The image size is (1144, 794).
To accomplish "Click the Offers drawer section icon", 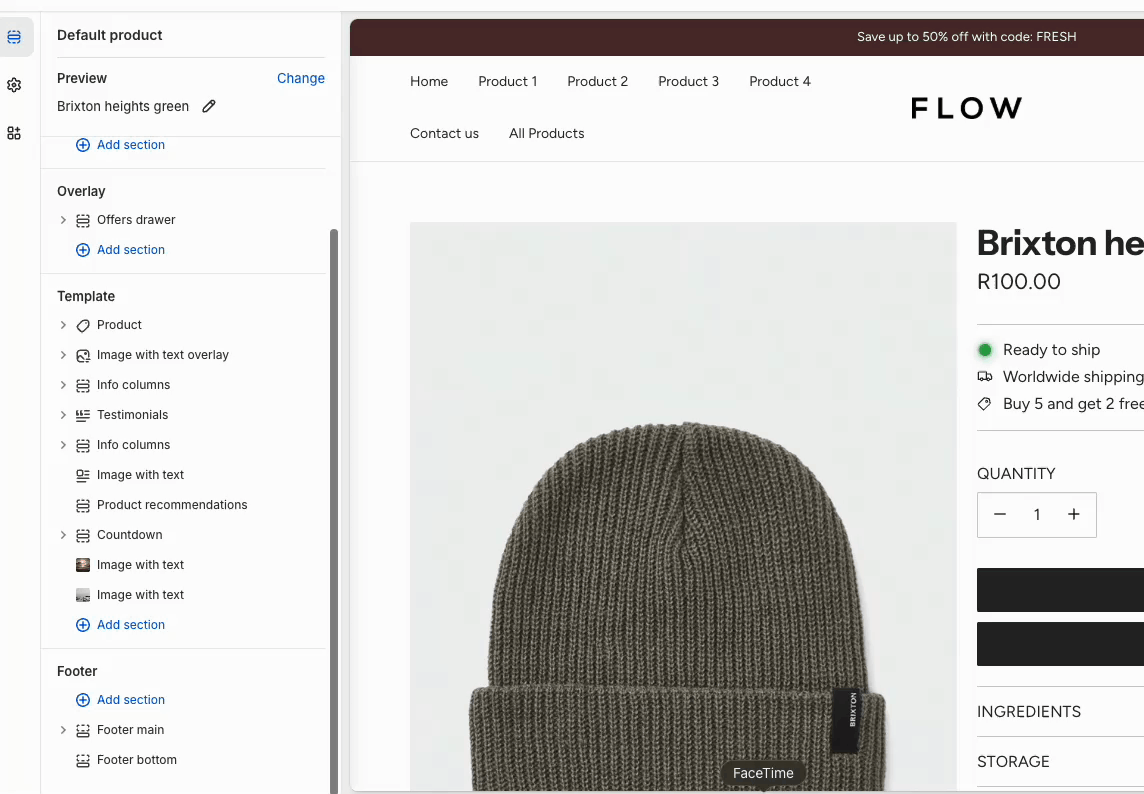I will (x=83, y=220).
